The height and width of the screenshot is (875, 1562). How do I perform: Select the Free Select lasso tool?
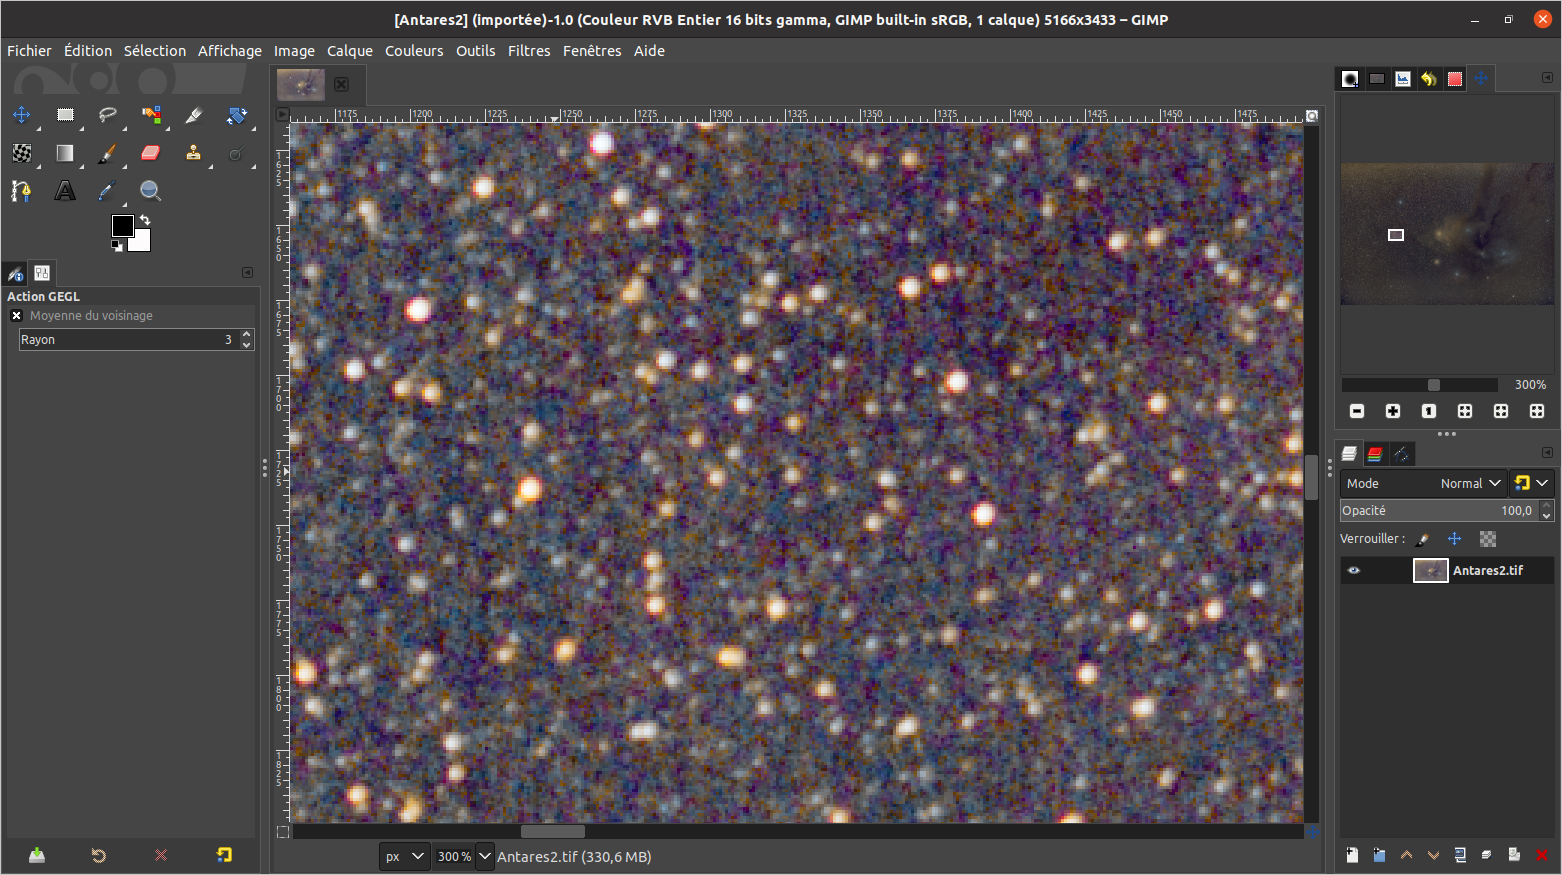[108, 115]
